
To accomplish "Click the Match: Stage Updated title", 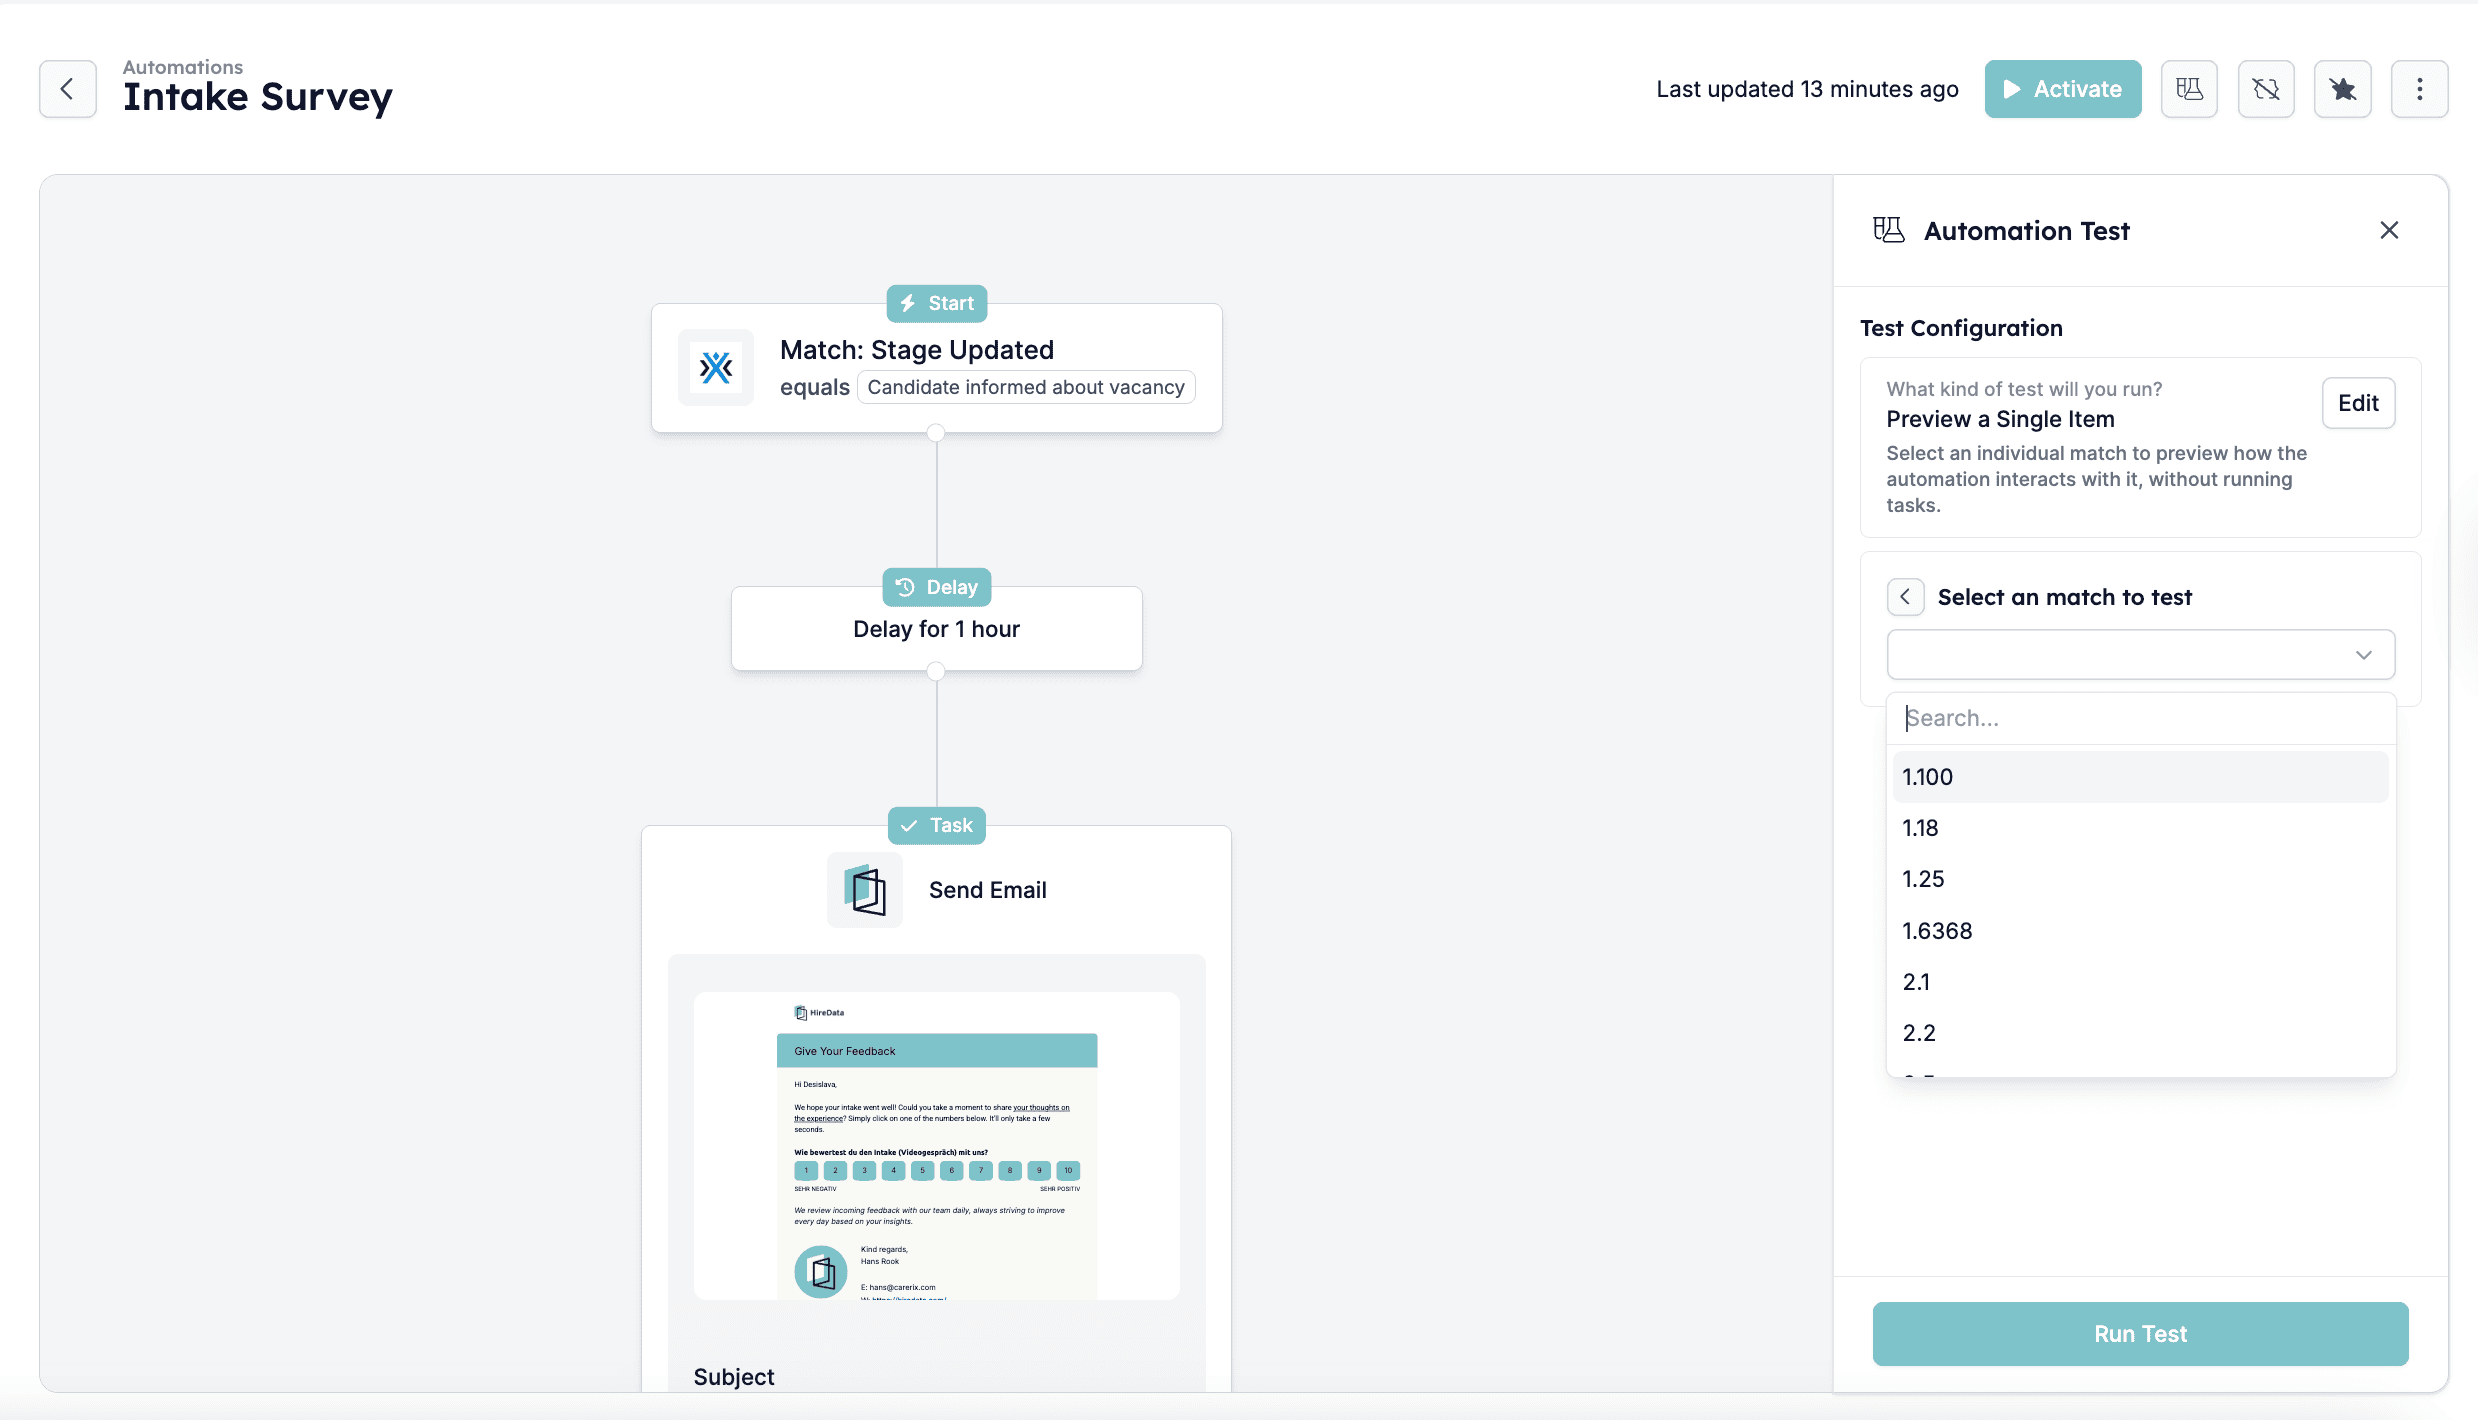I will (917, 350).
